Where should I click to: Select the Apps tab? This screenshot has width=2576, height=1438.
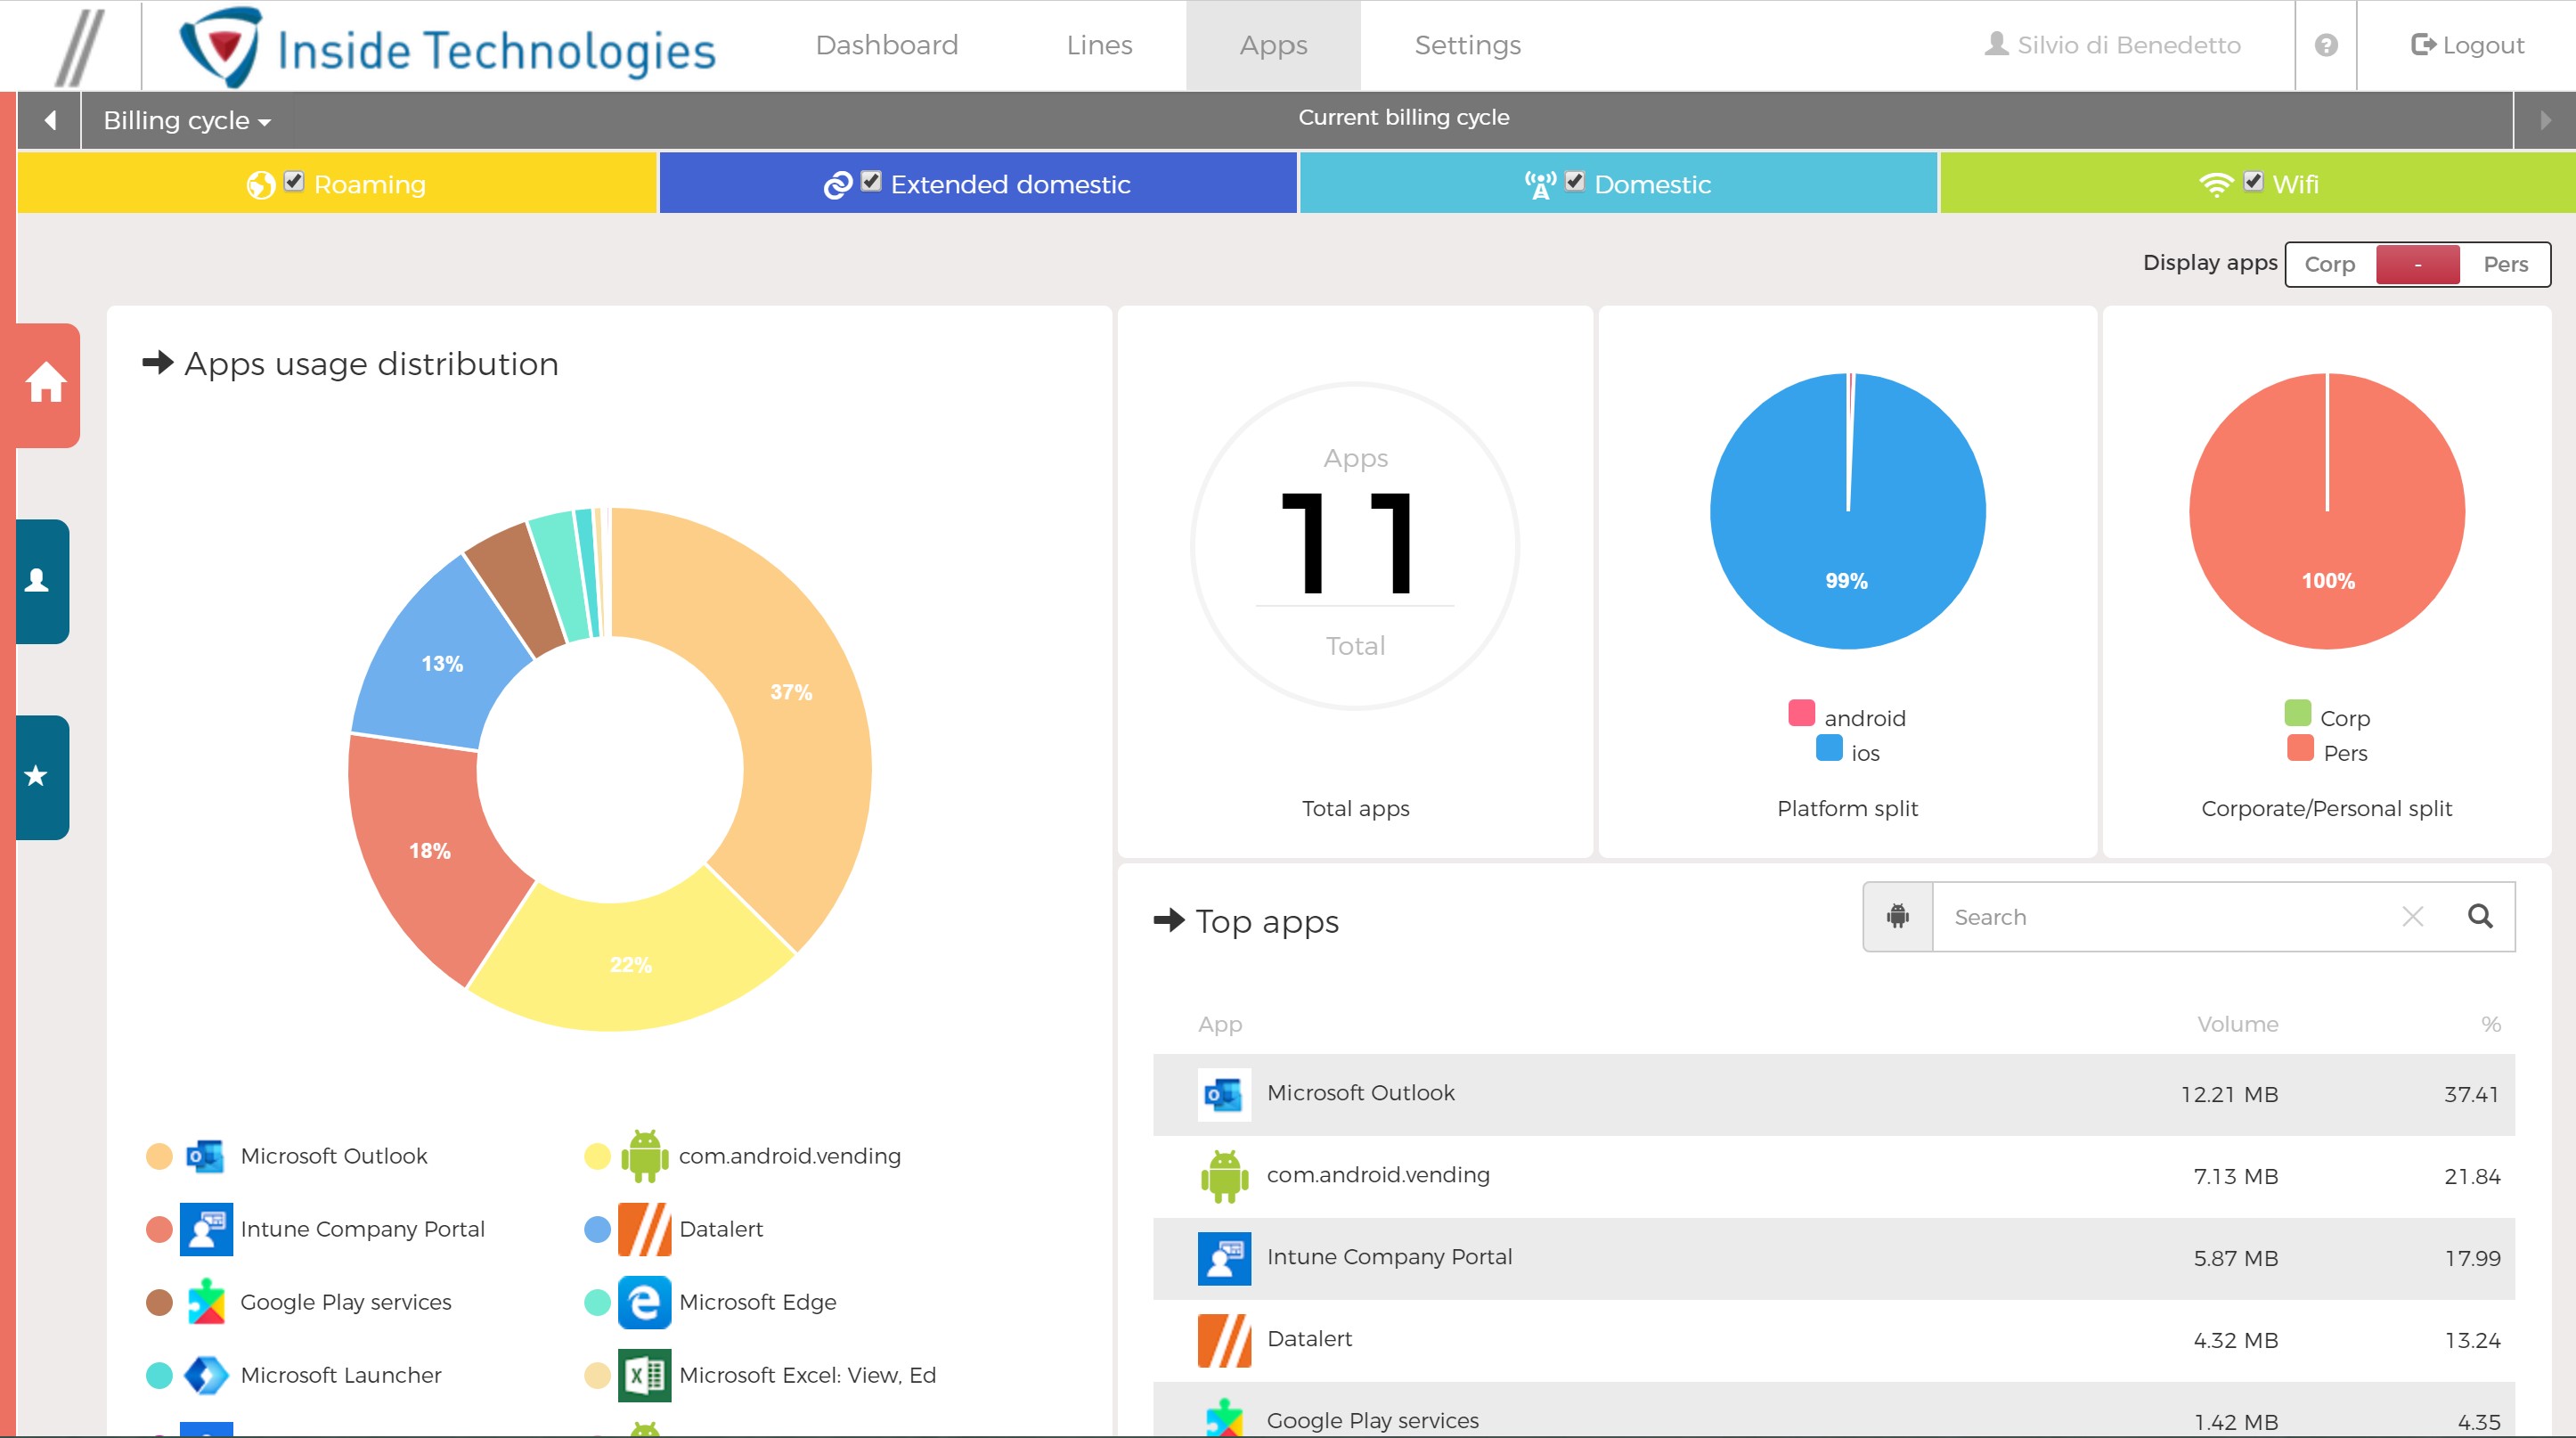[1273, 45]
